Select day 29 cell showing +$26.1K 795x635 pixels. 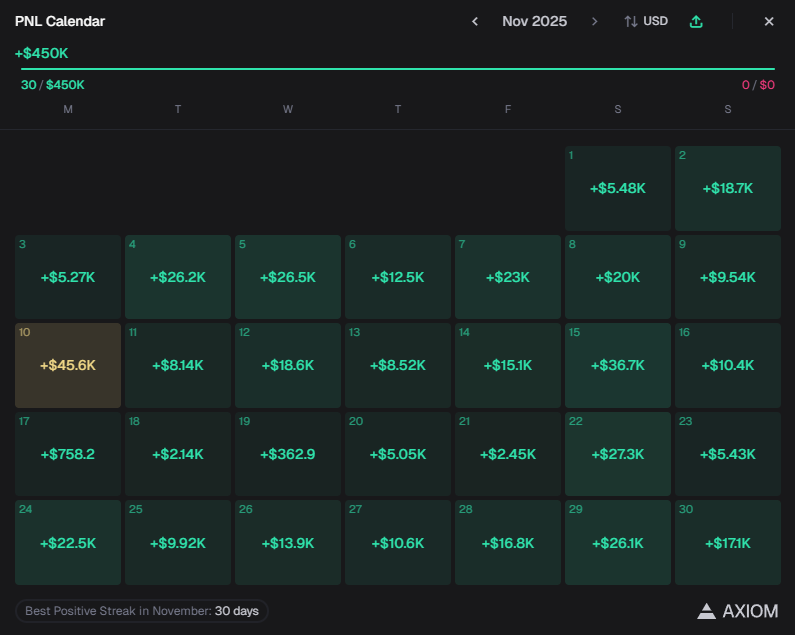tap(618, 543)
